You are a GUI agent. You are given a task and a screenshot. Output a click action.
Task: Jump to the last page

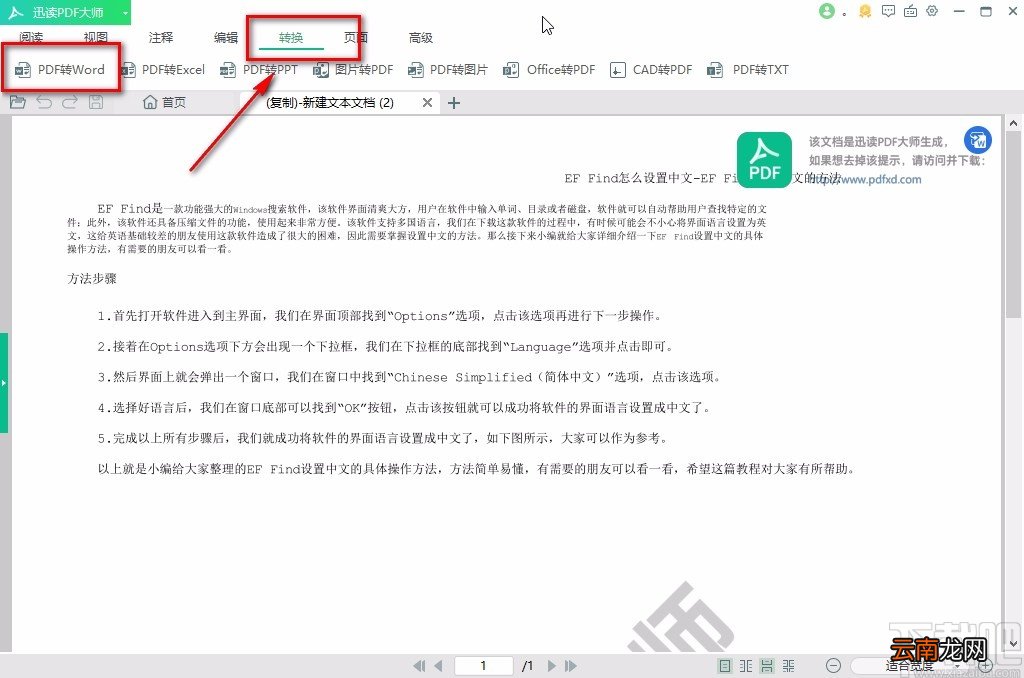coord(571,666)
